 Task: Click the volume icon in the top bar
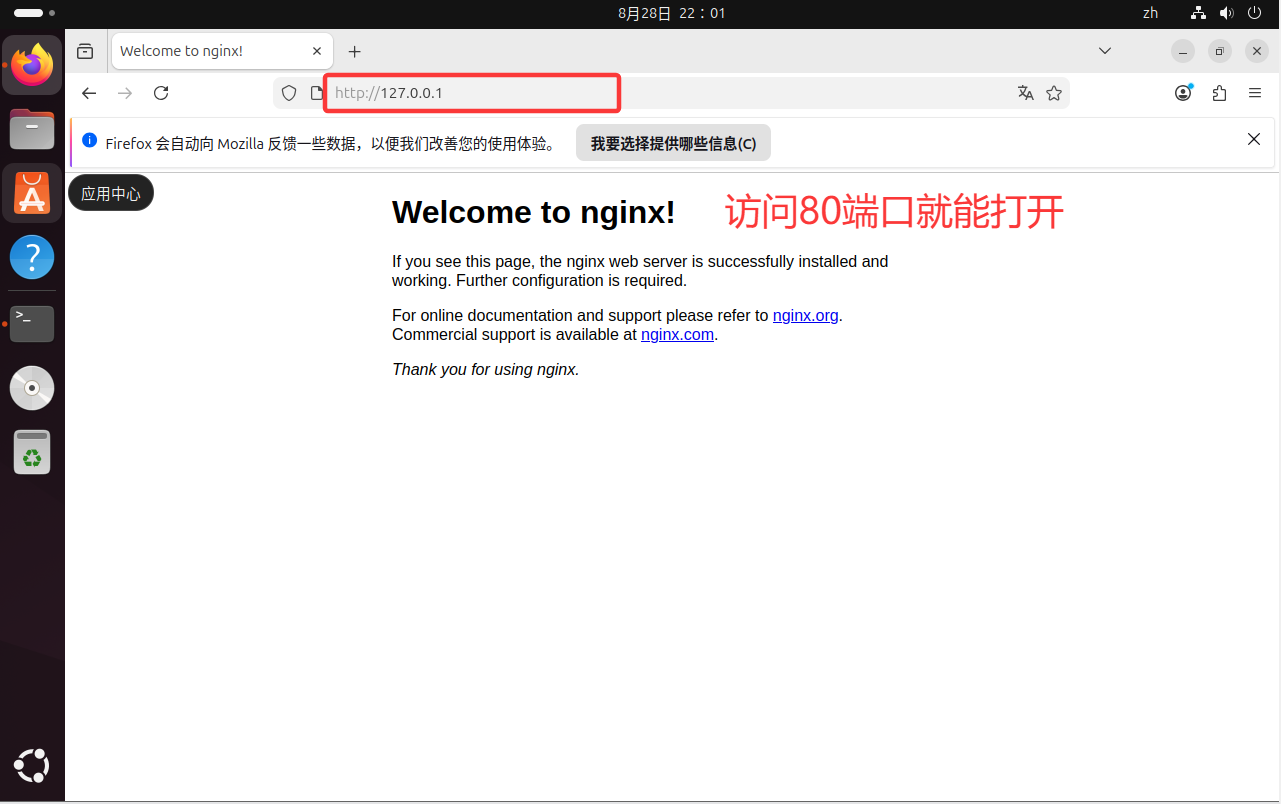tap(1227, 14)
